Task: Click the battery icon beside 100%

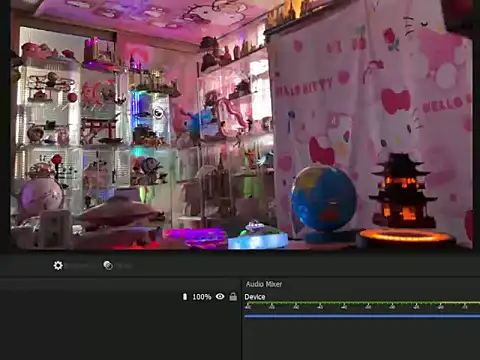Action: point(185,296)
